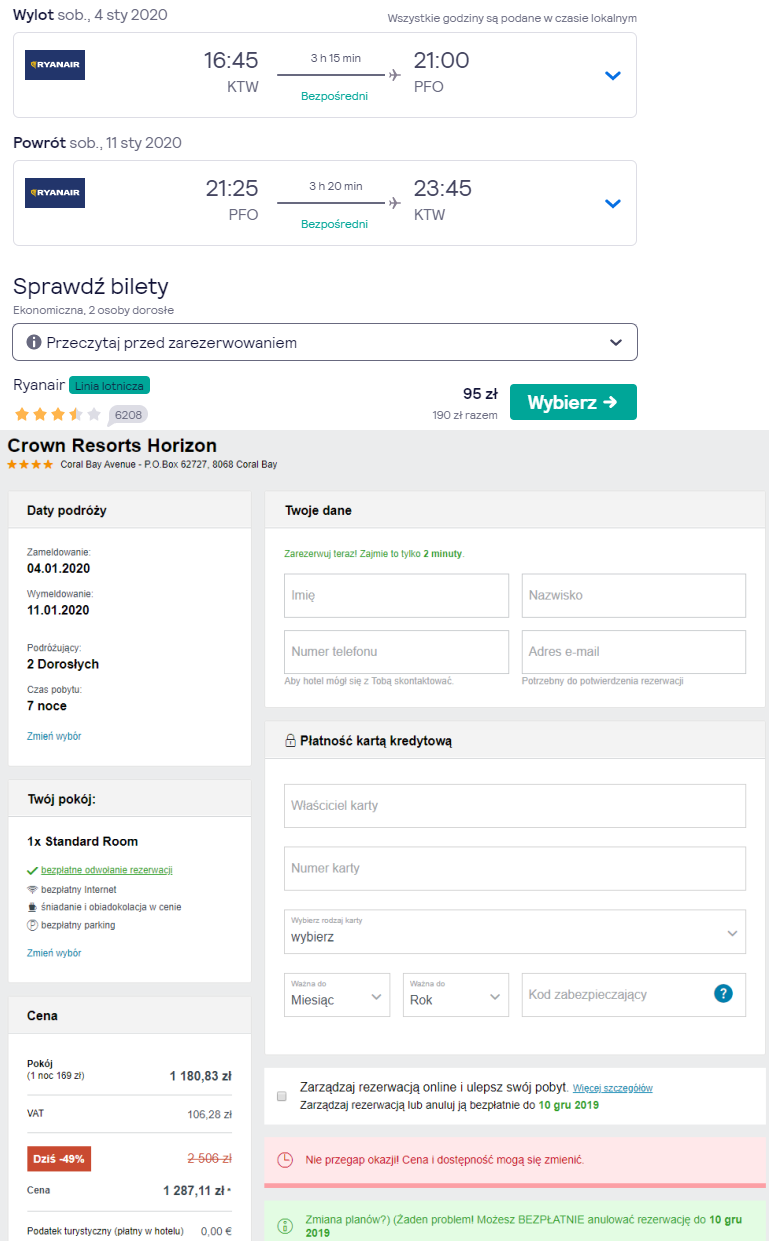The height and width of the screenshot is (1241, 769).
Task: Expand return flight PFO to KTW details
Action: click(613, 204)
